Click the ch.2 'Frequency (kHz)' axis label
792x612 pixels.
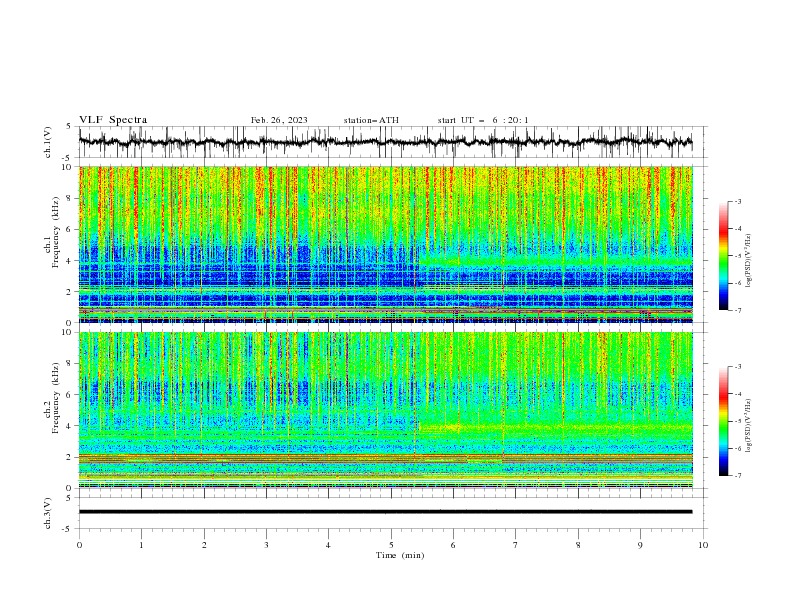pos(56,398)
